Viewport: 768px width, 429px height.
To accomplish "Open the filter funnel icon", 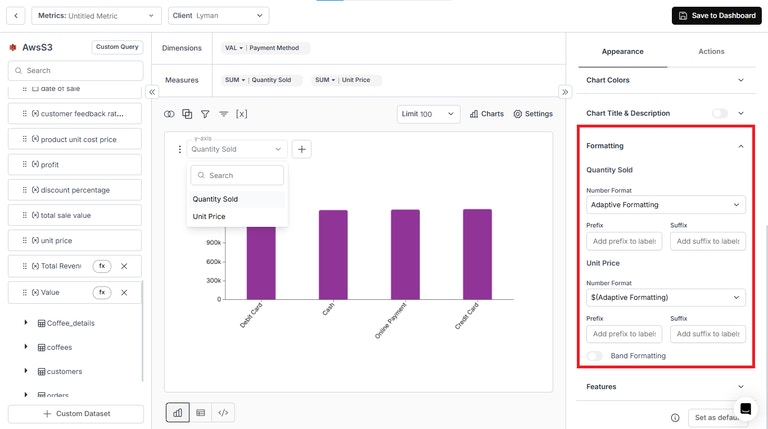I will tap(205, 114).
